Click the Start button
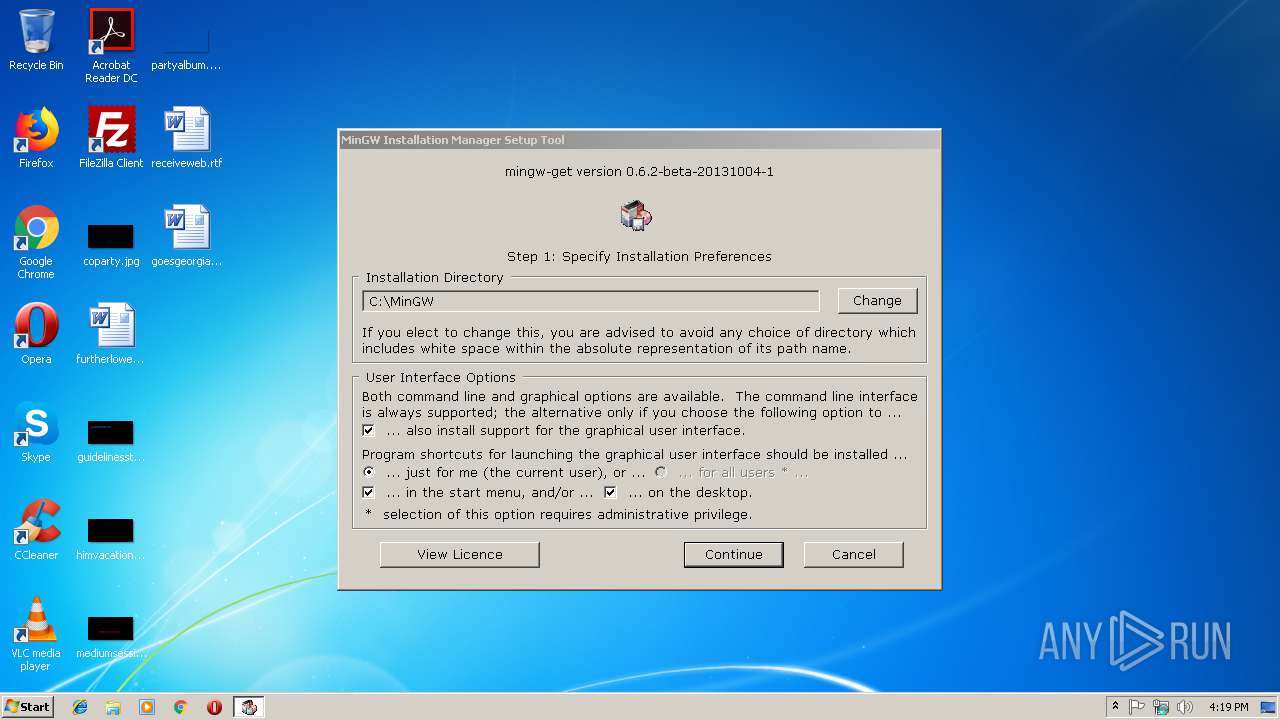Viewport: 1280px width, 720px height. coord(28,707)
